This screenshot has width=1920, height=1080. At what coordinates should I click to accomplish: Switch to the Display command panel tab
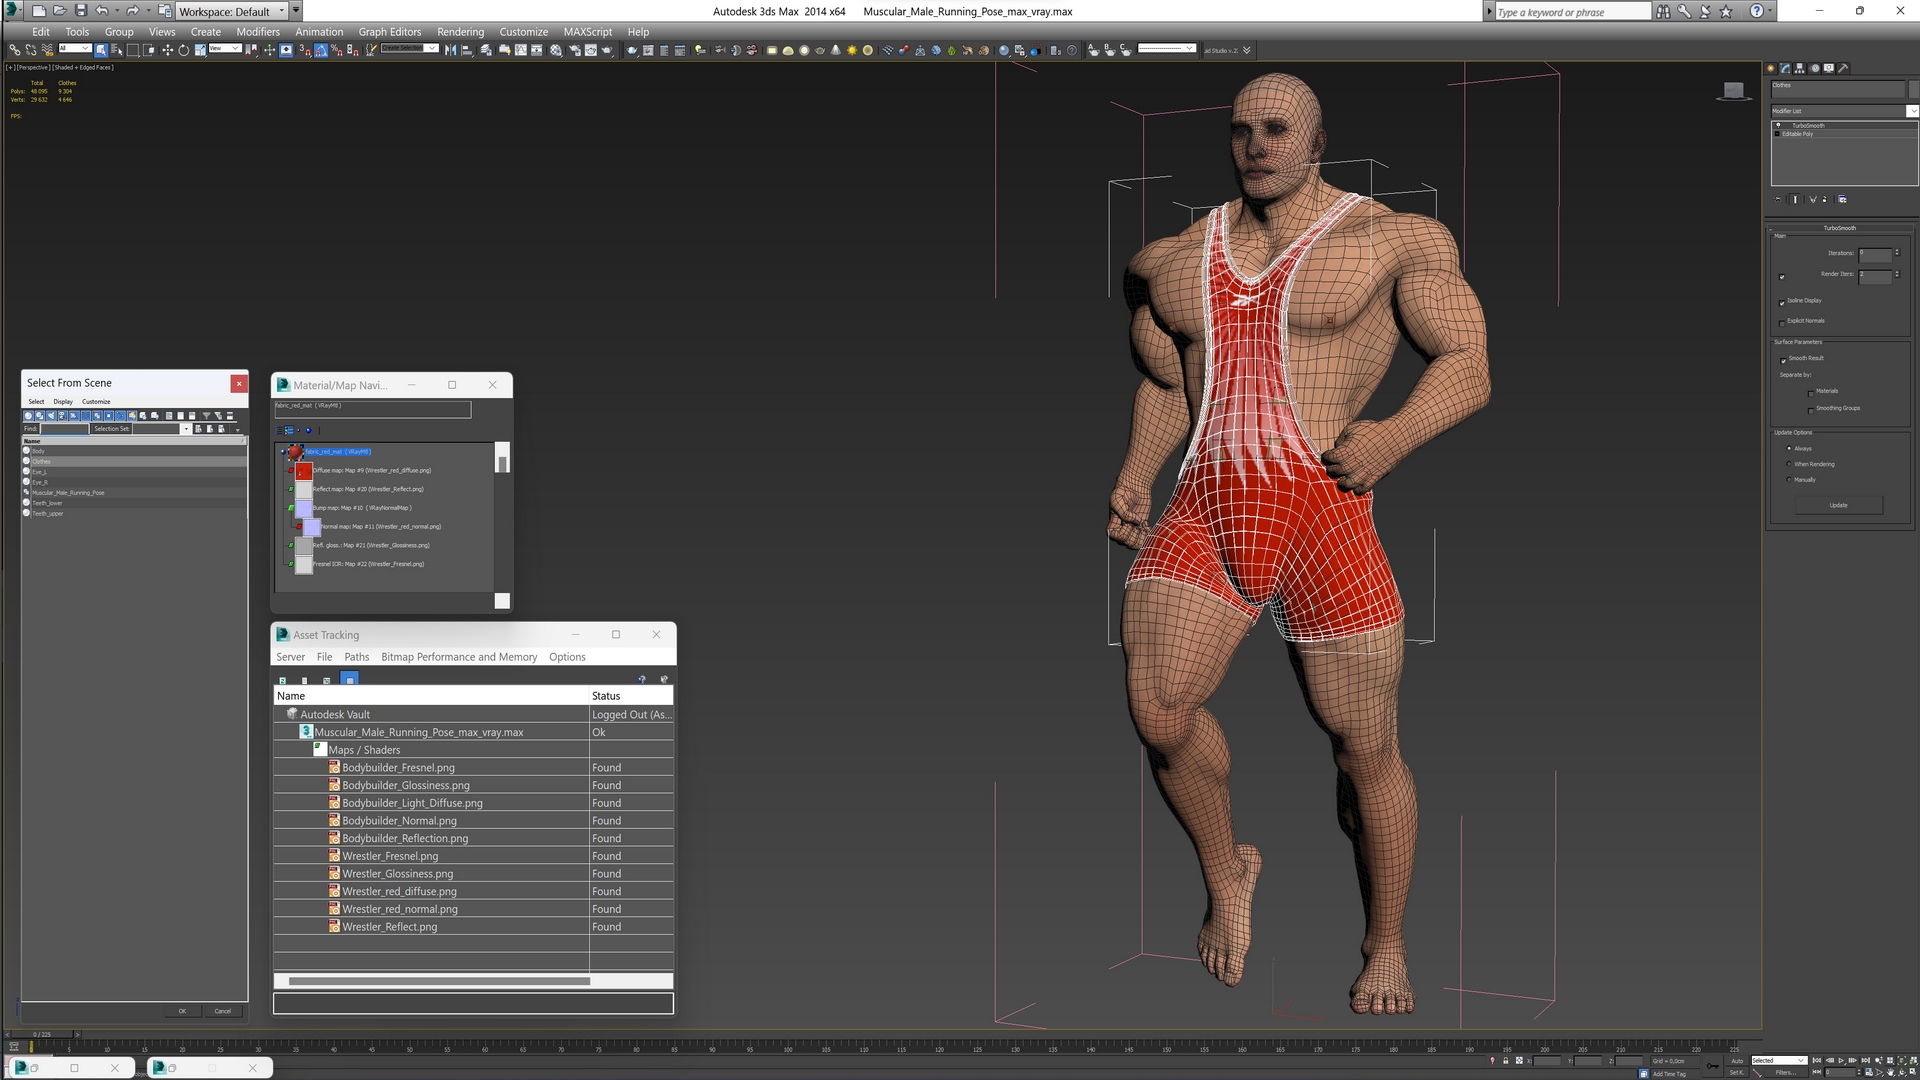pyautogui.click(x=1828, y=68)
